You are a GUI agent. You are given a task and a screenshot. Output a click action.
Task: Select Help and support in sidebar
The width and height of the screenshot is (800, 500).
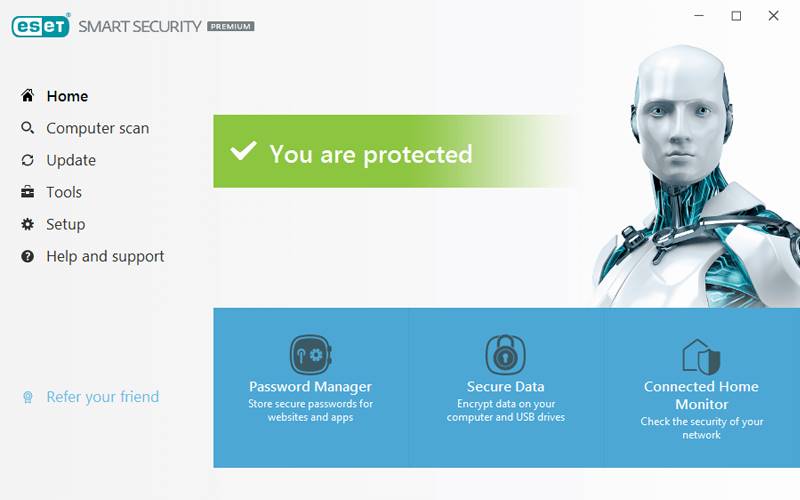pos(105,257)
